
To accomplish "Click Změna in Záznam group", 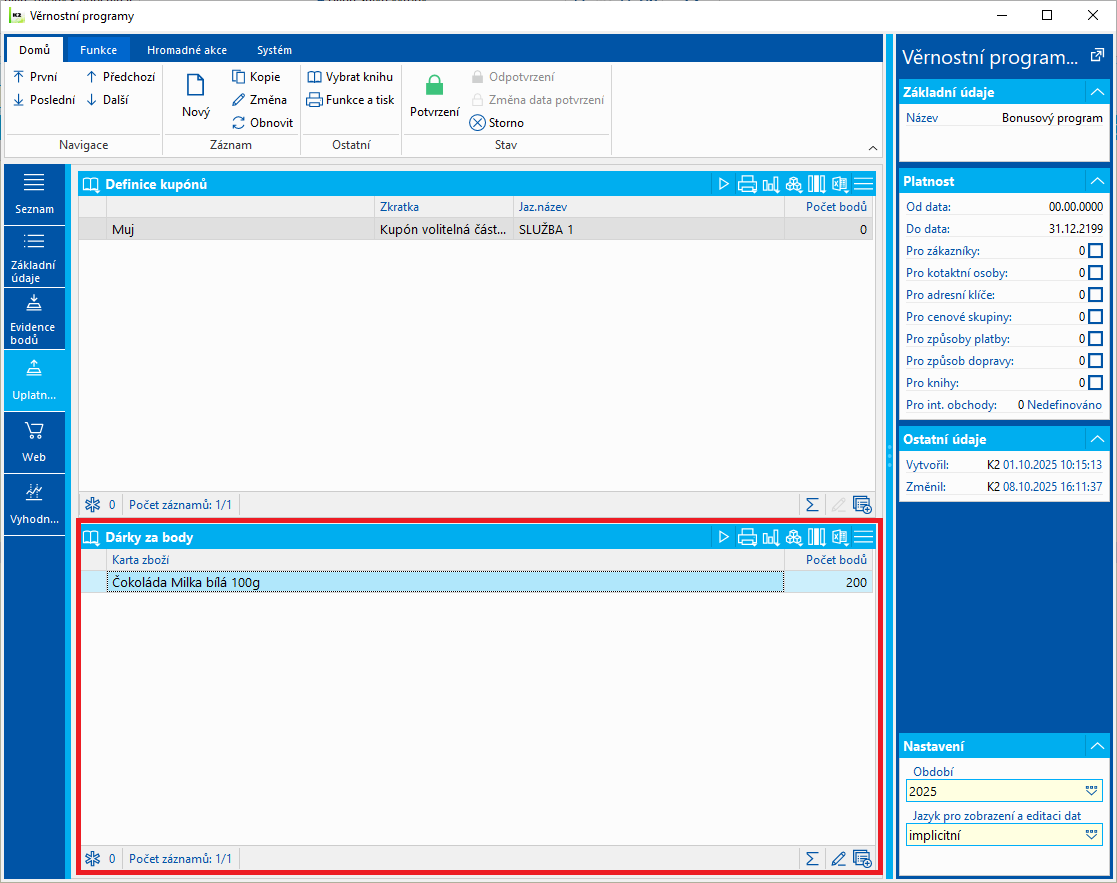I will 259,100.
